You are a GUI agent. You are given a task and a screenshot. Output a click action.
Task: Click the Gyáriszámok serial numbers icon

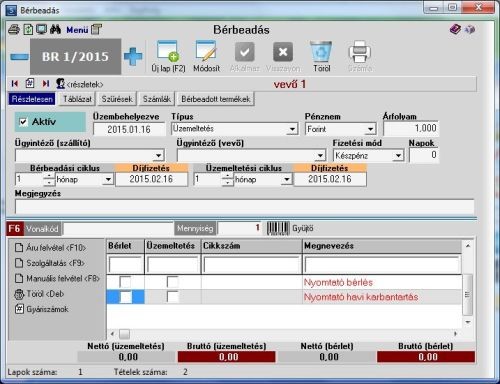(19, 309)
